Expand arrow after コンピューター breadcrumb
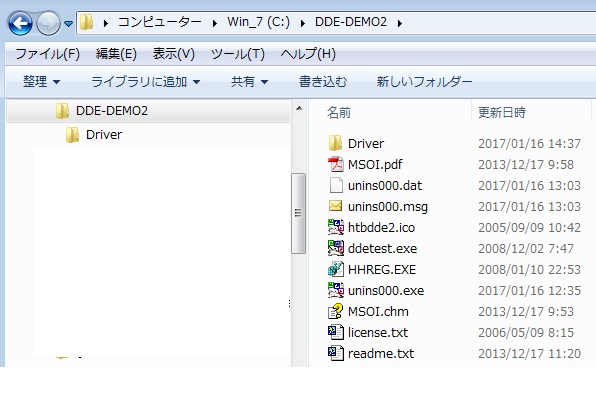 click(215, 24)
